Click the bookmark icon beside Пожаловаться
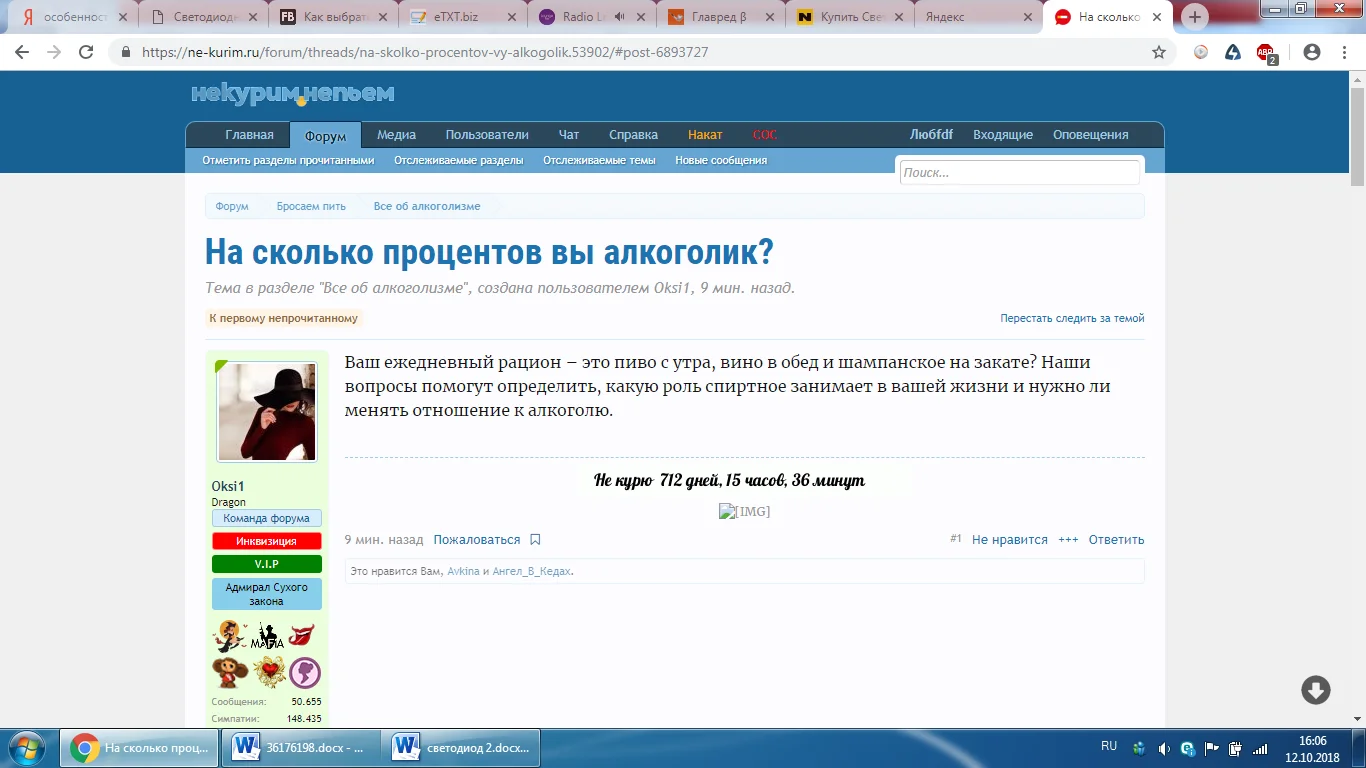This screenshot has height=768, width=1366. click(x=535, y=540)
